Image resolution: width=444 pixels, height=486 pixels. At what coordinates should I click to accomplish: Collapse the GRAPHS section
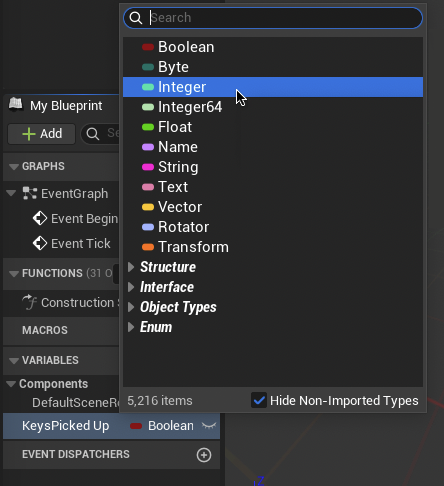point(14,167)
